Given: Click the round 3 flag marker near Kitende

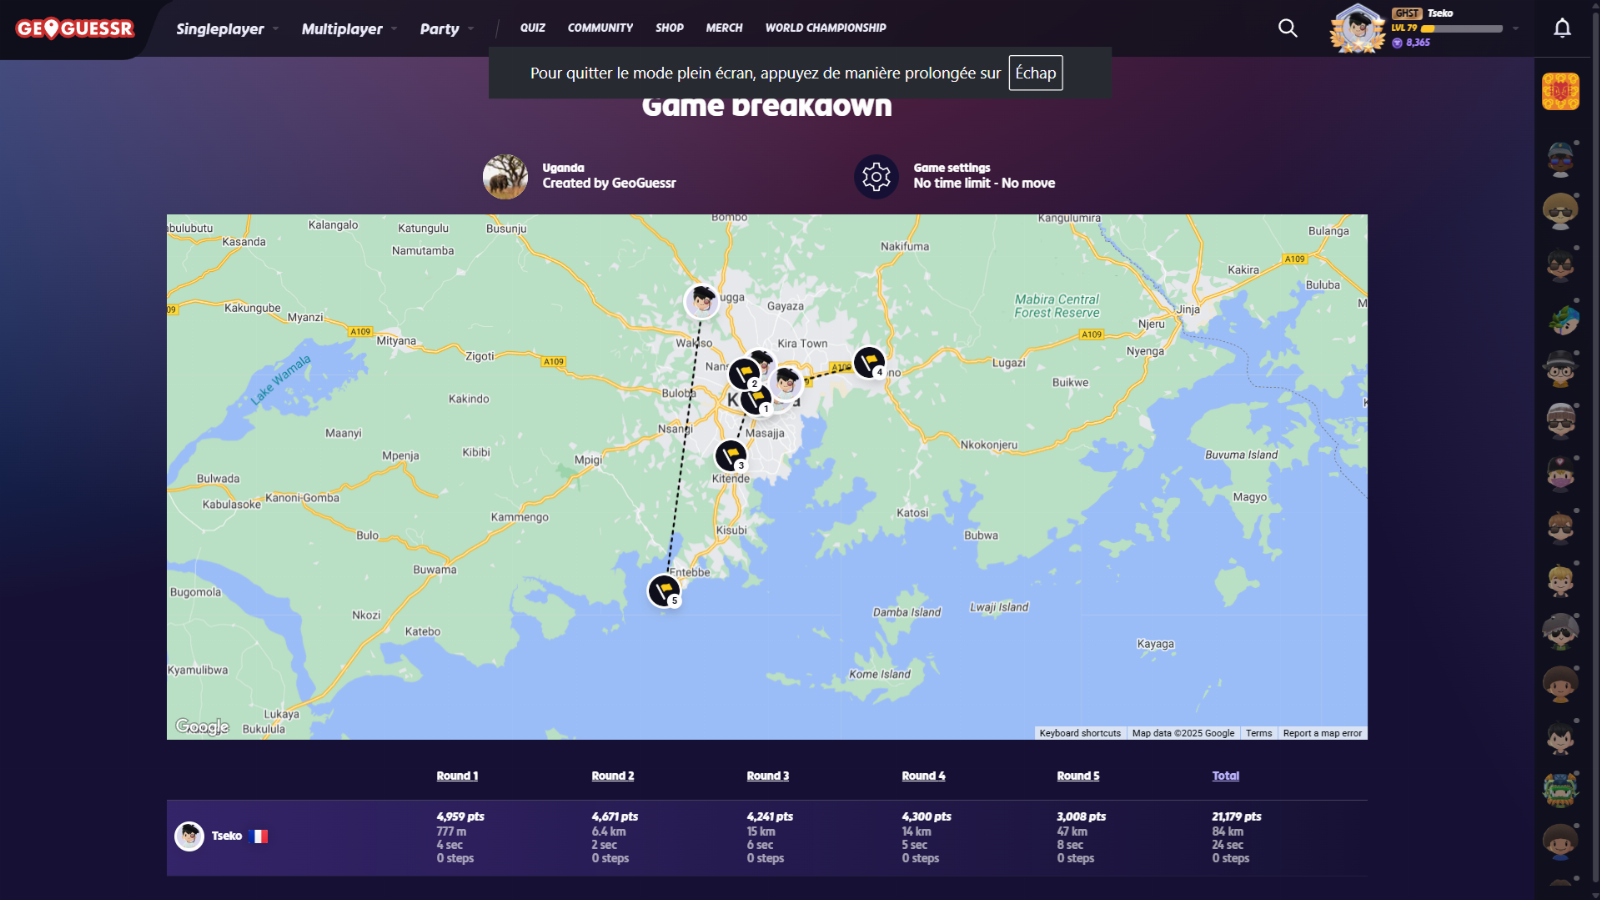Looking at the screenshot, I should [731, 455].
